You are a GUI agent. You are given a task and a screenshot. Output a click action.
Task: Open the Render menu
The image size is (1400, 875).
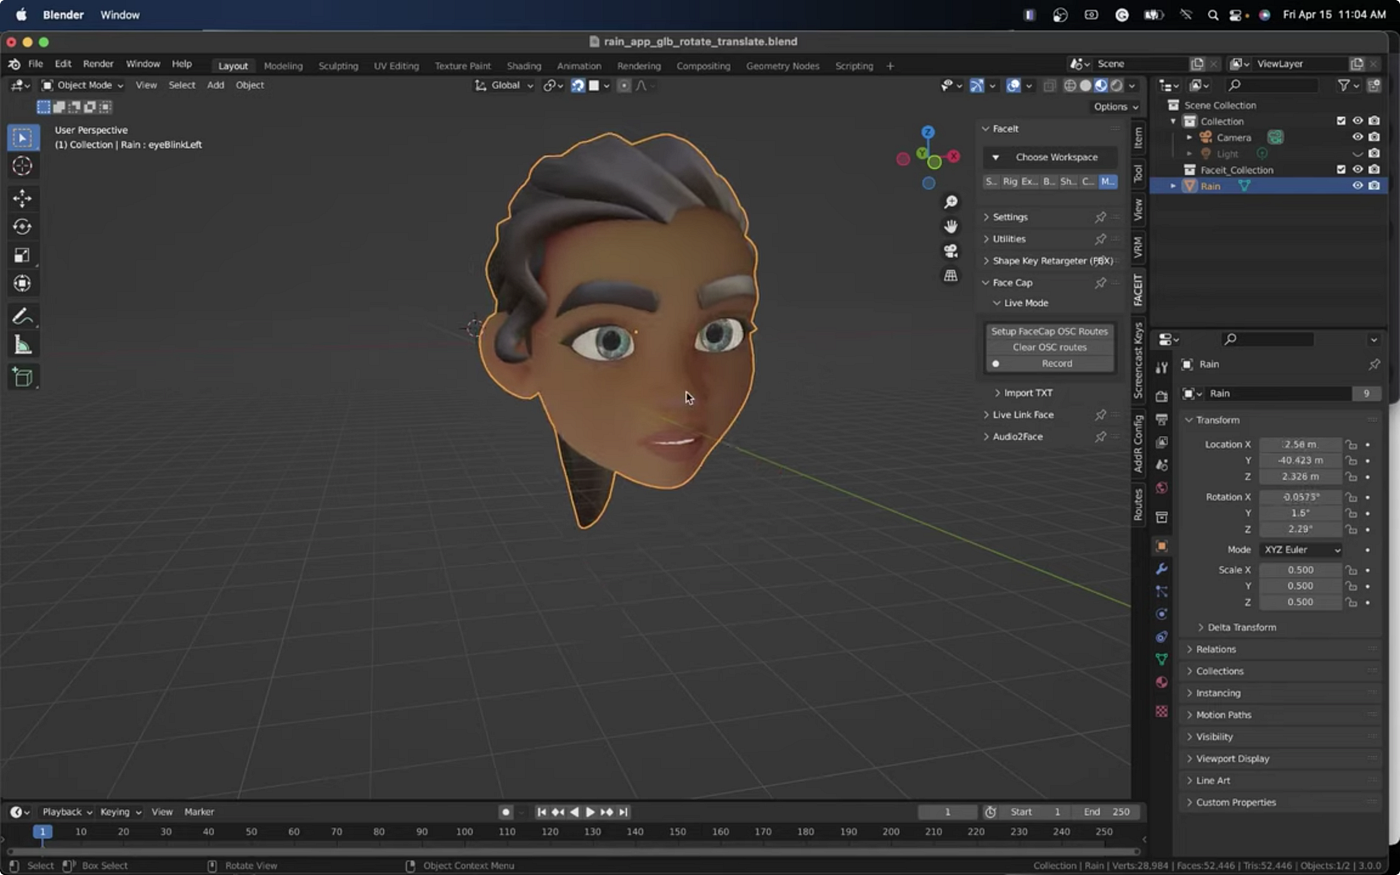click(98, 64)
